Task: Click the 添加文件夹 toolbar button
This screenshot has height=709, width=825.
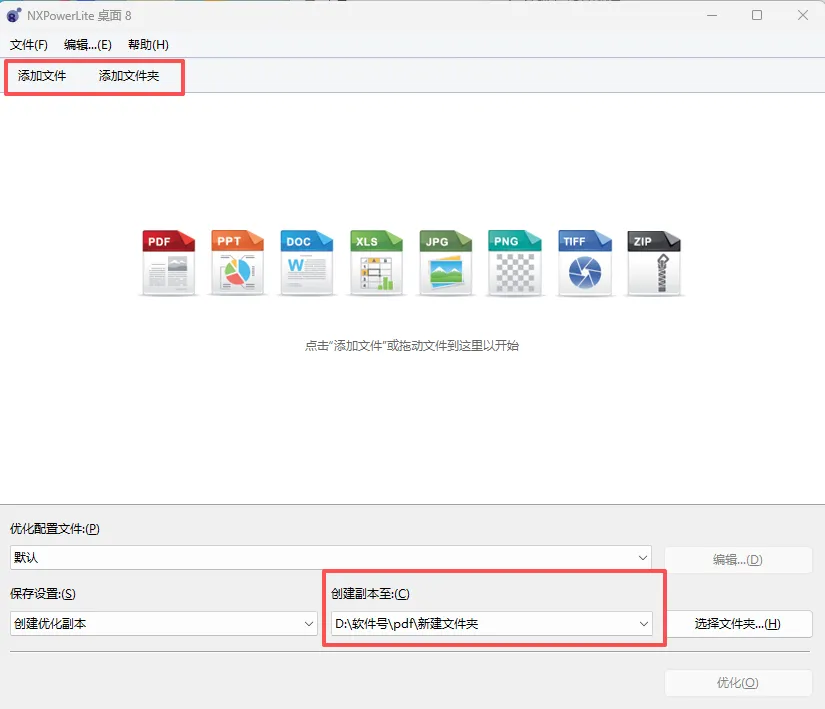Action: (129, 76)
